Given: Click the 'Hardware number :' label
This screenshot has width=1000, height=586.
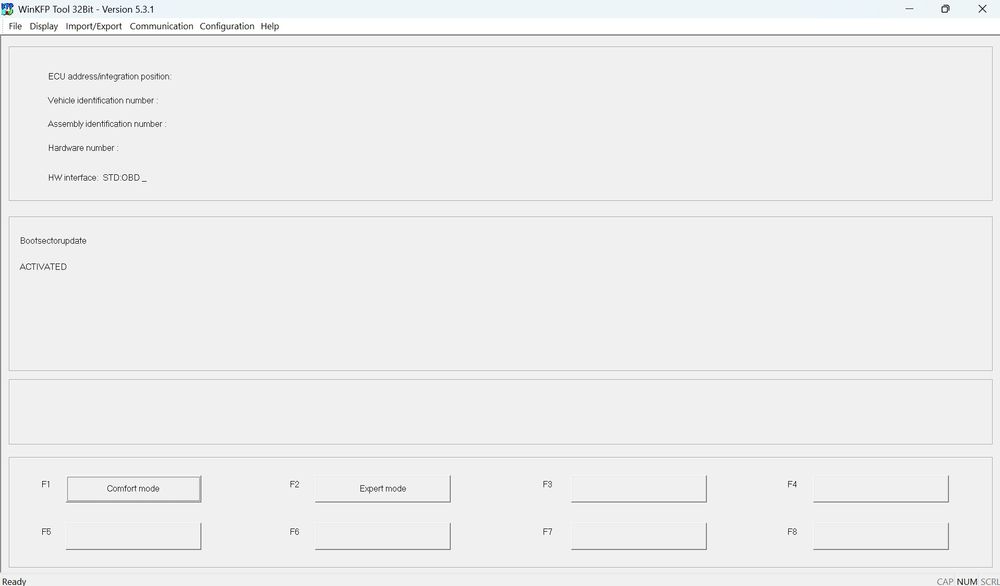Looking at the screenshot, I should 83,148.
